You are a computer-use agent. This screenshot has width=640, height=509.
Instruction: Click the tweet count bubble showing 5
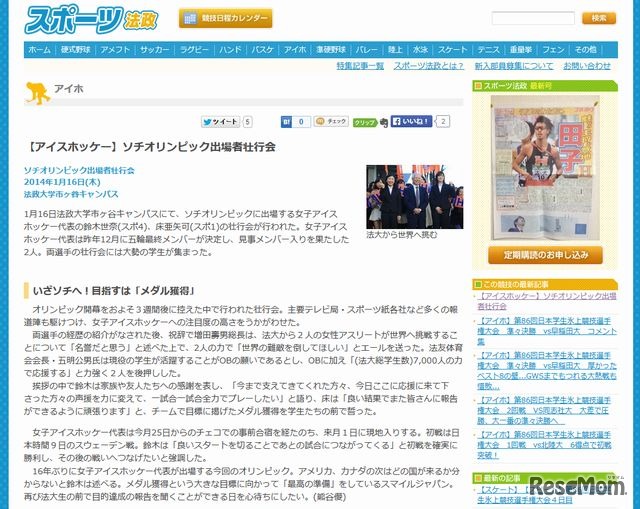247,122
